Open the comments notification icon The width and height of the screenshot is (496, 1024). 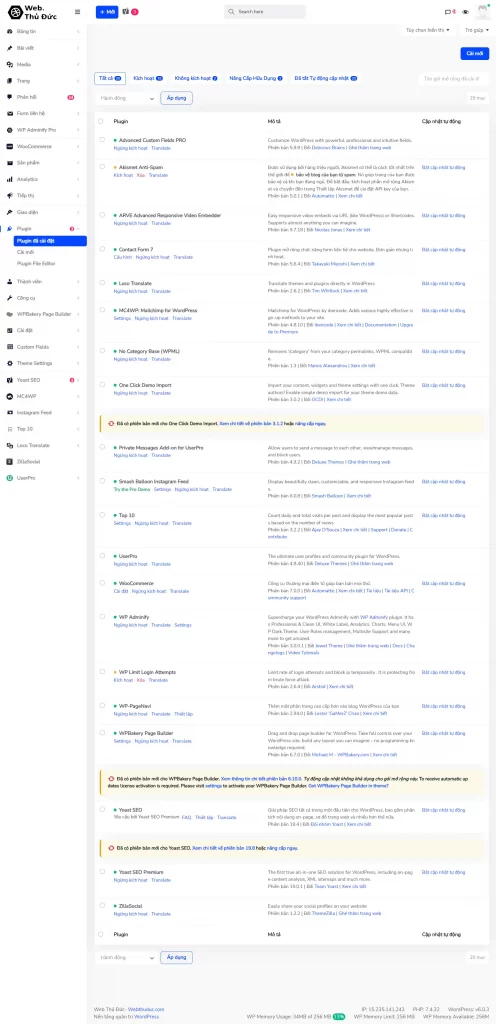(448, 12)
